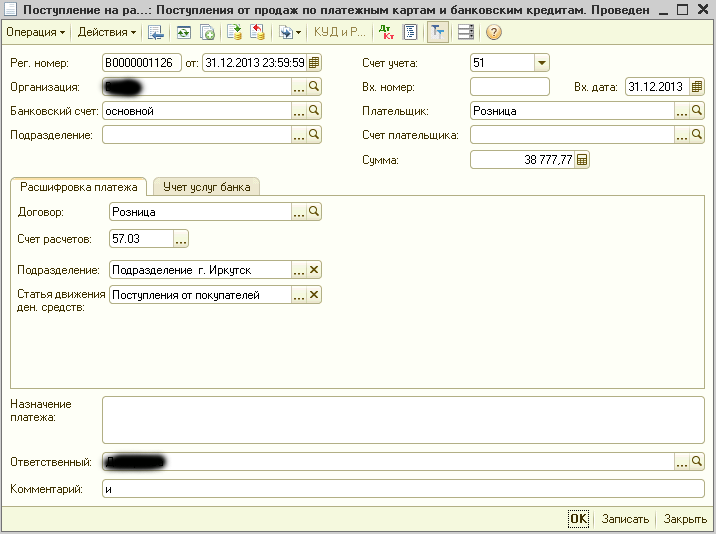Click ellipsis selector for Счет расчетов
Viewport: 716px width, 534px height.
(x=181, y=239)
